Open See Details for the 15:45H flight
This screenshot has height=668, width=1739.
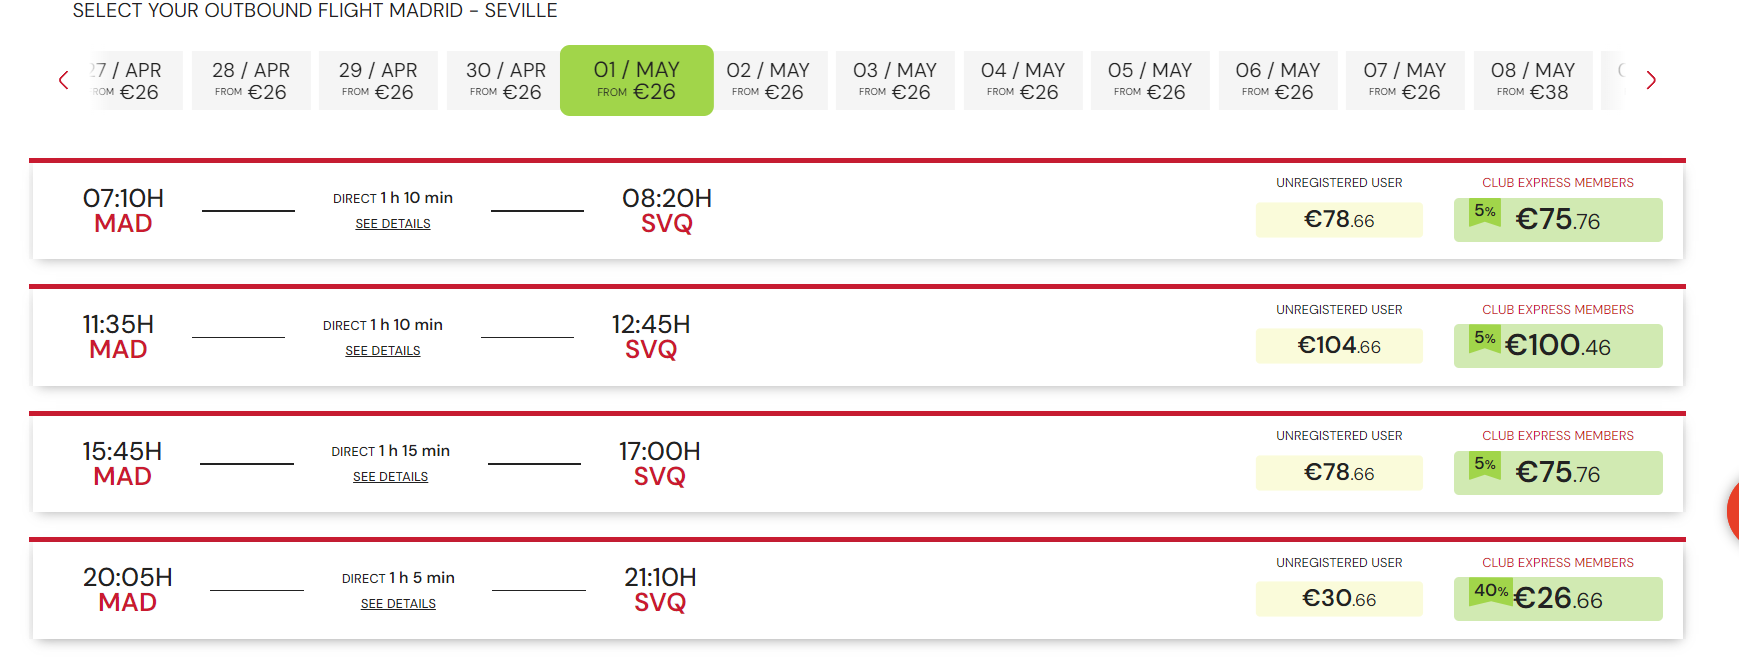click(390, 477)
